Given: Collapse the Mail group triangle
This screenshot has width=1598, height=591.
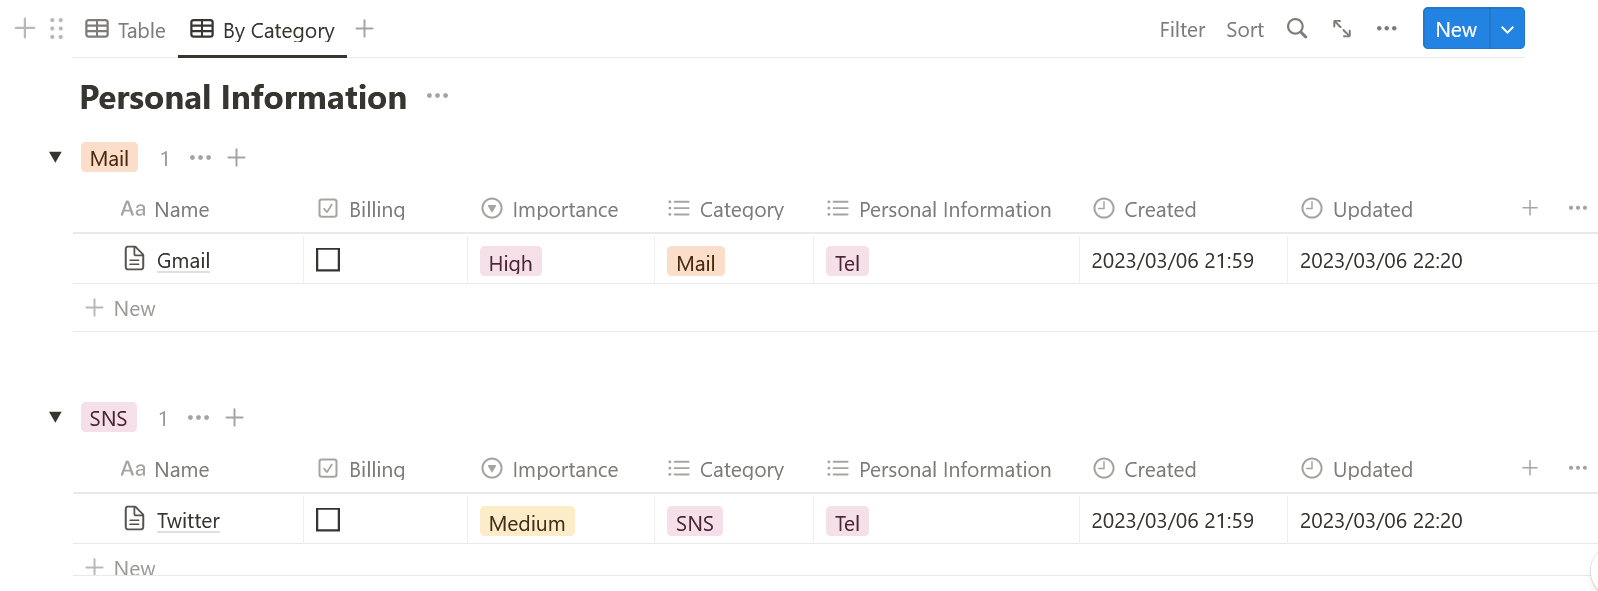Looking at the screenshot, I should pyautogui.click(x=56, y=157).
